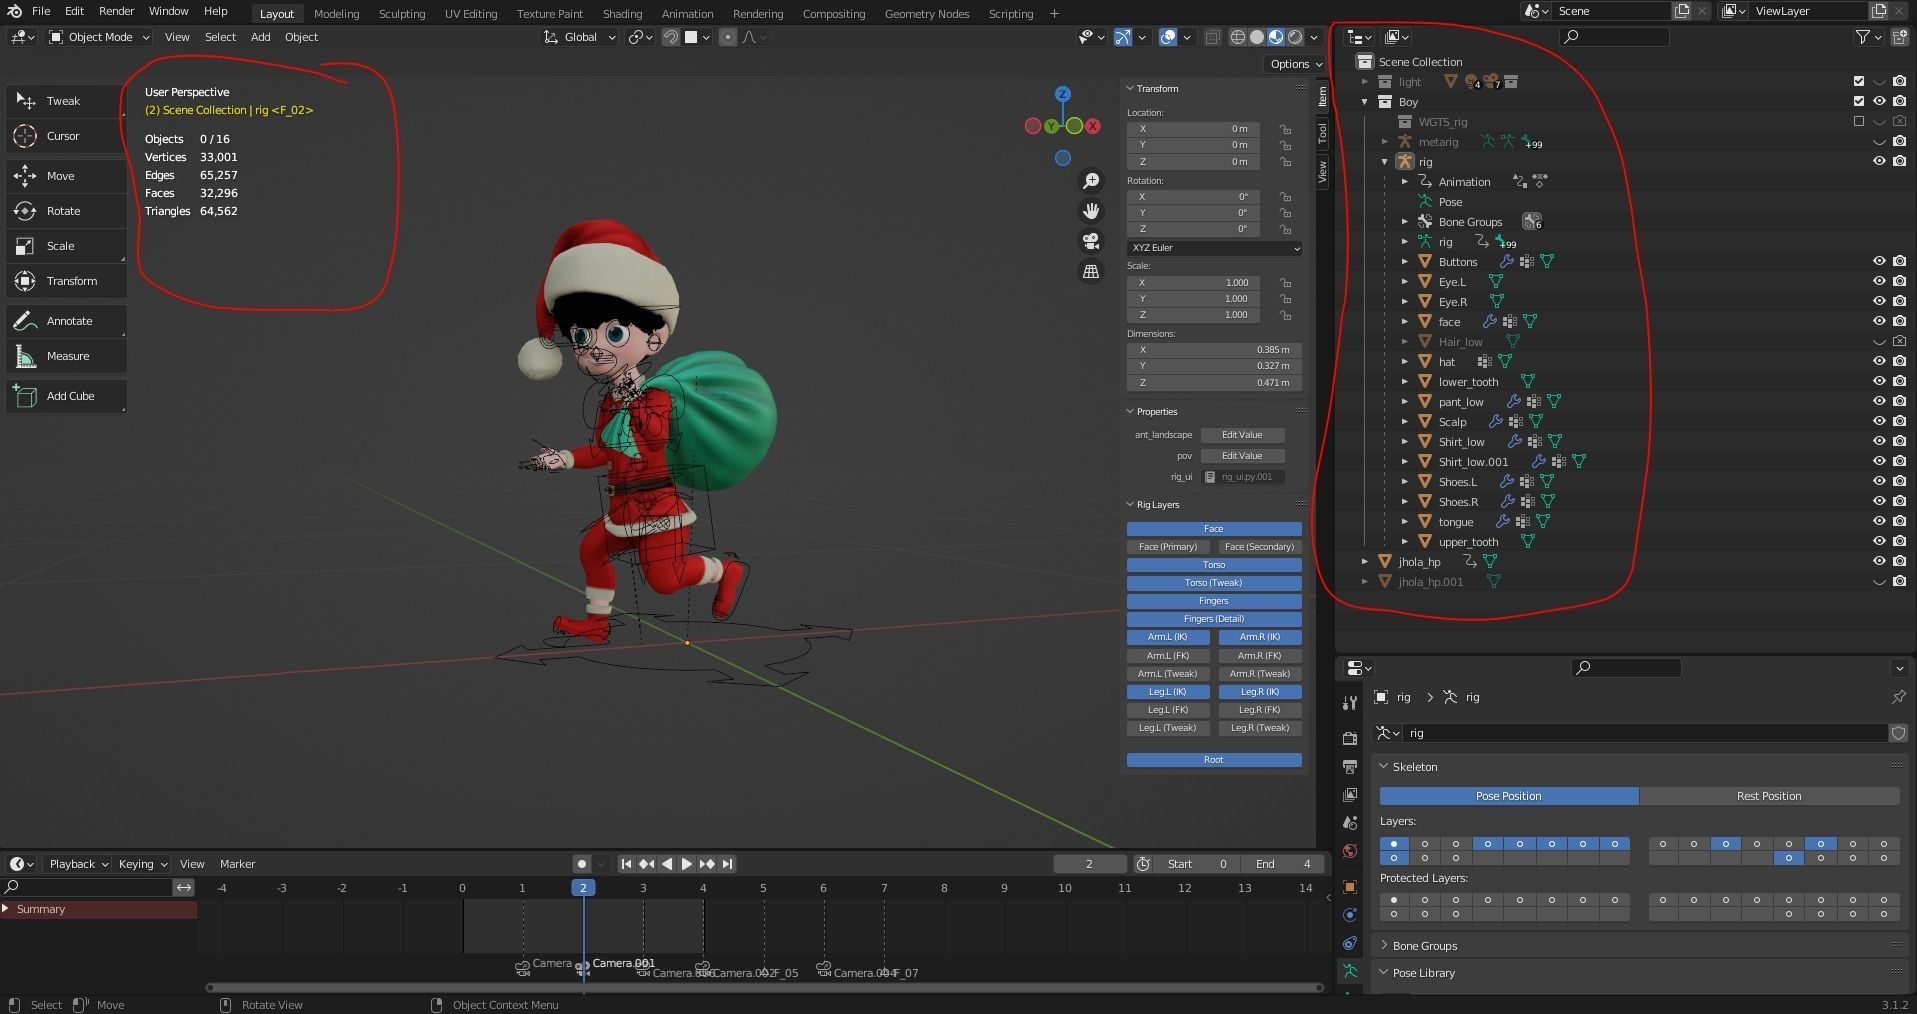Toggle the Fingers (Detail) rig layer

tap(1214, 619)
